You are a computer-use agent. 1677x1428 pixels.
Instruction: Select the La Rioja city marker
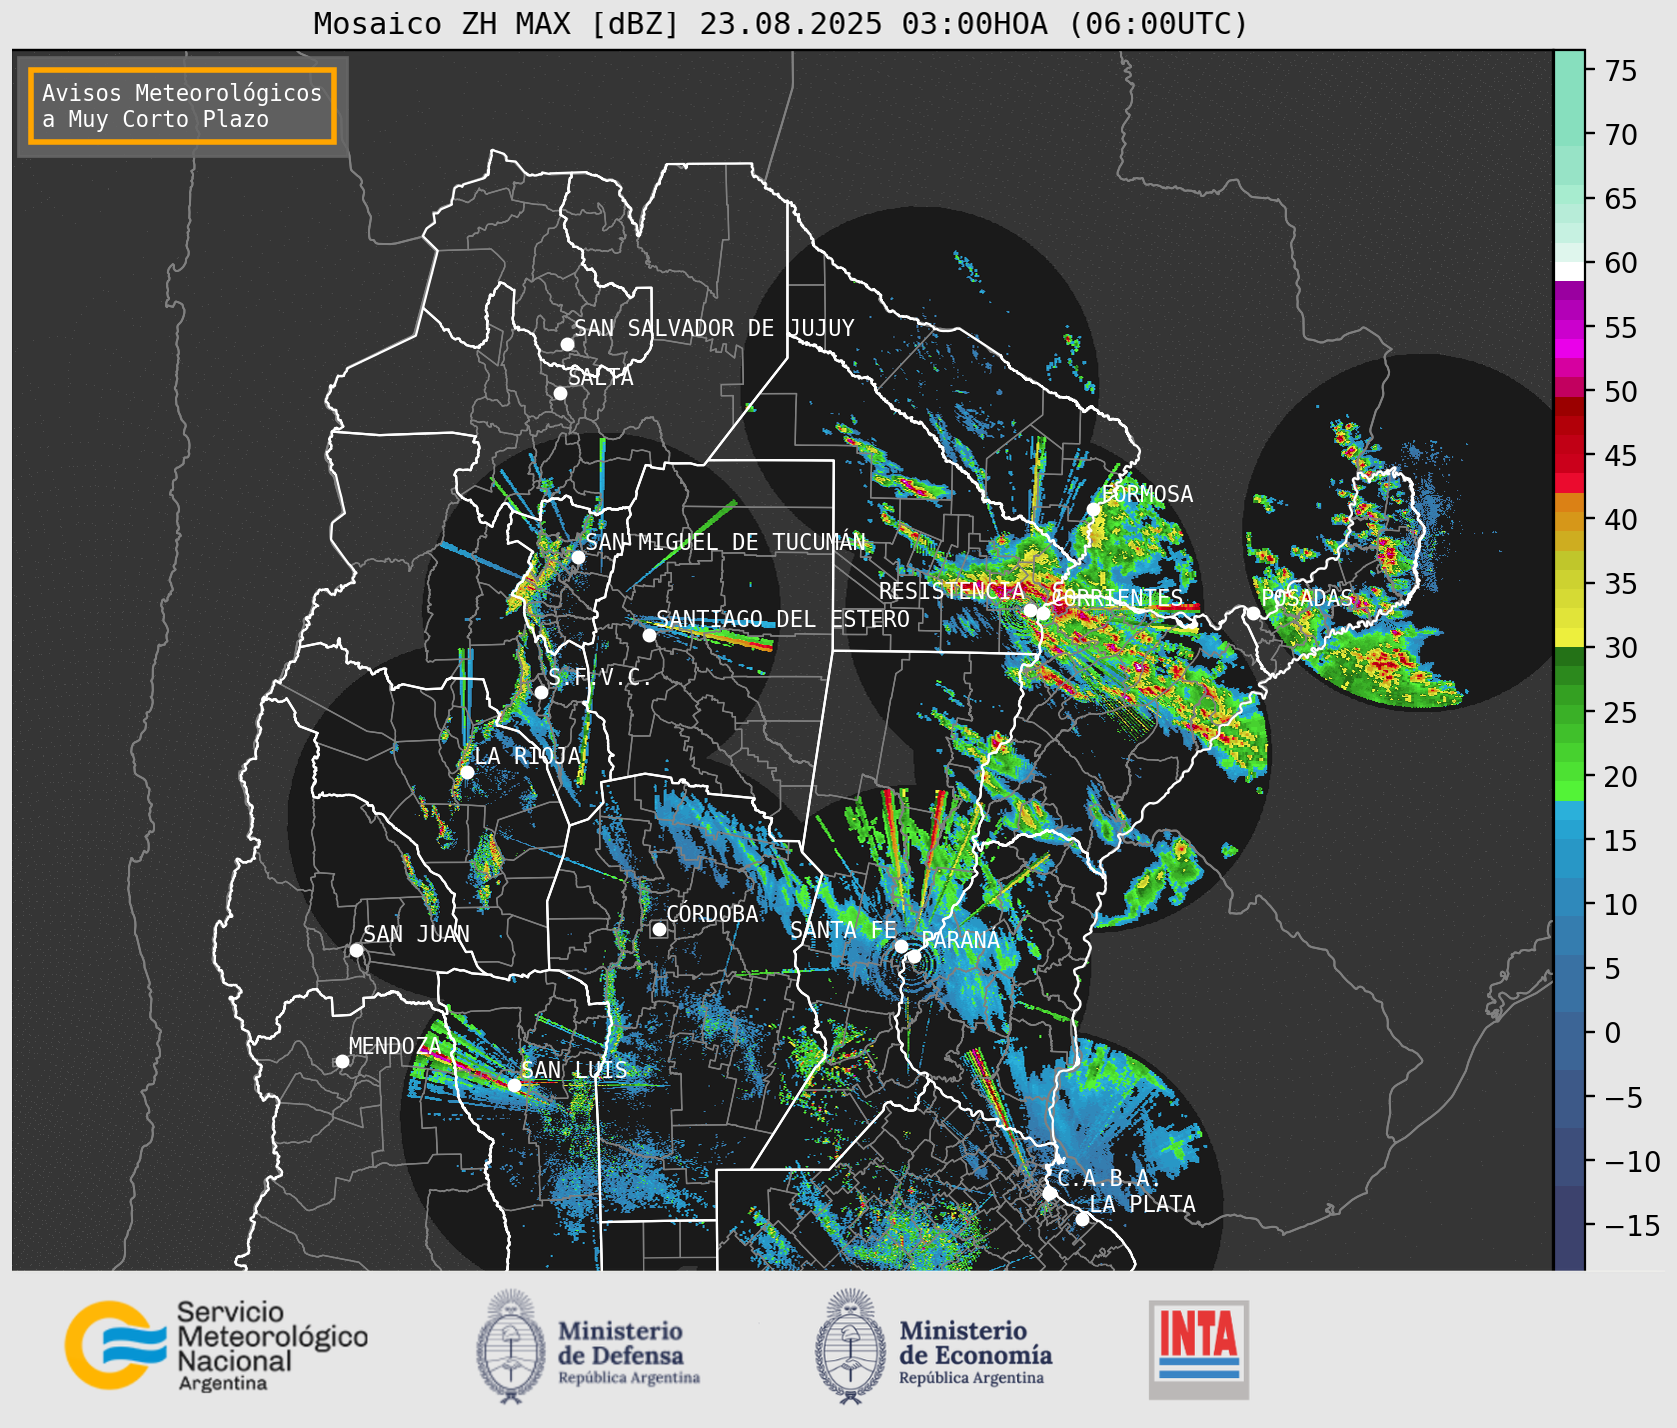(x=467, y=772)
